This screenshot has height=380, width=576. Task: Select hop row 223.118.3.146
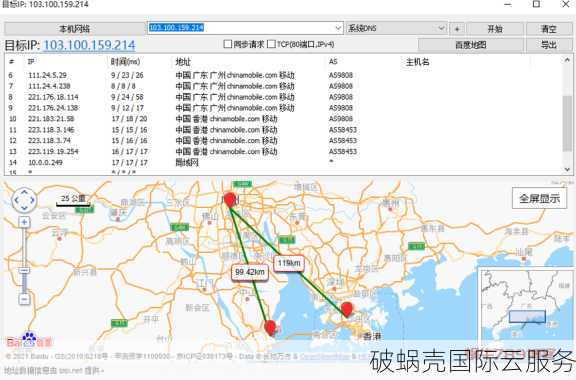click(283, 130)
